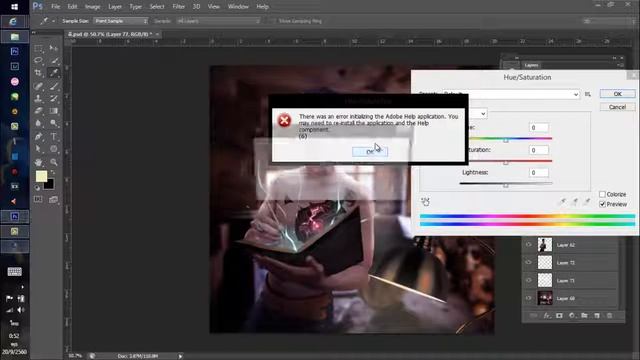
Task: Select the Brush tool
Action: coord(53,86)
